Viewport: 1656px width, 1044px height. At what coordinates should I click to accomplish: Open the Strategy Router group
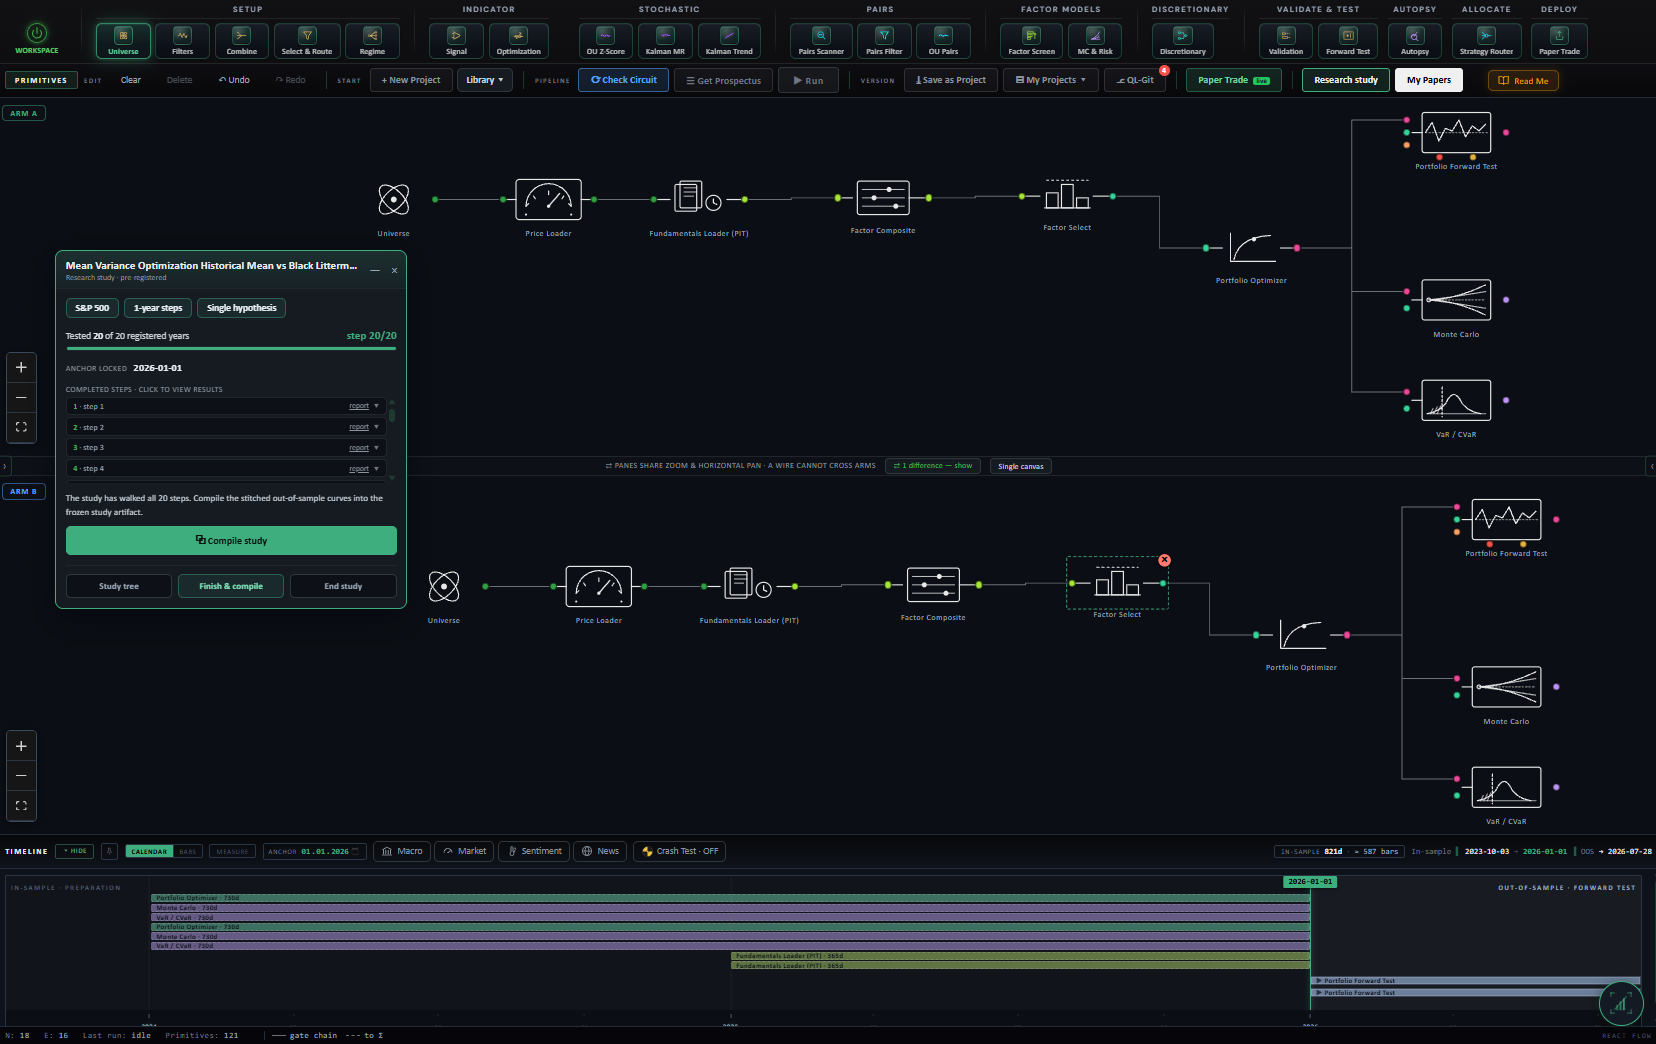click(1486, 41)
